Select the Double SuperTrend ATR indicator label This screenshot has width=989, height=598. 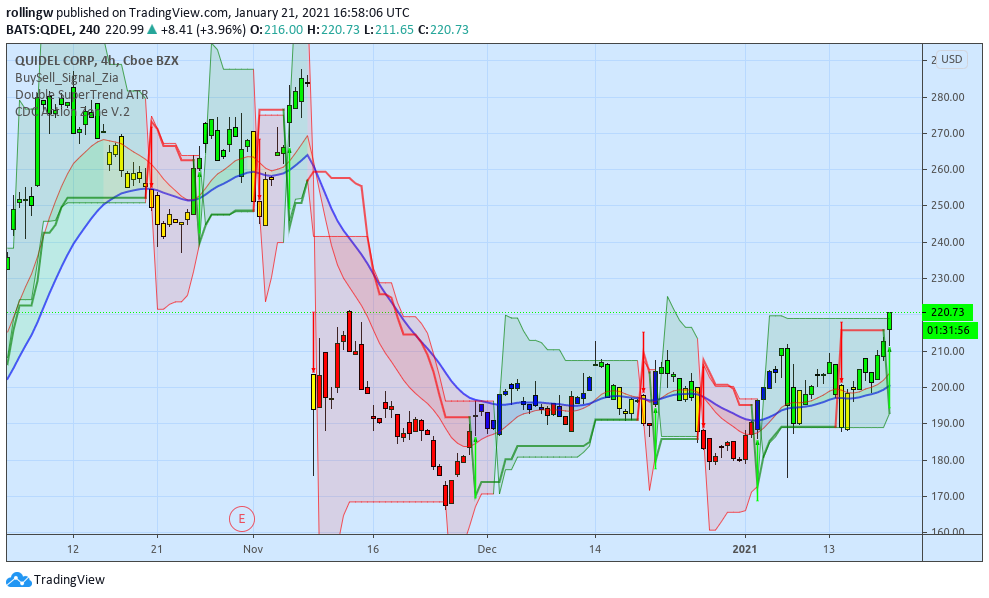82,95
